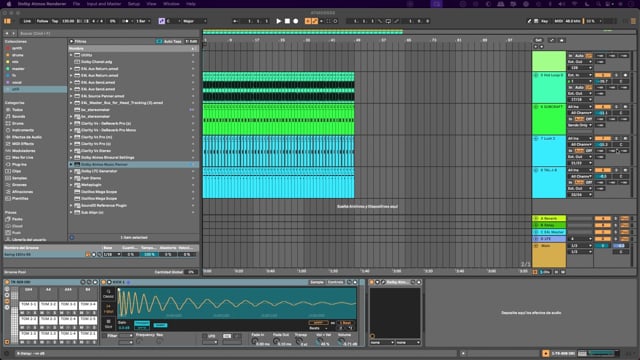Open the Window menu
This screenshot has height=360, width=640.
171,4
